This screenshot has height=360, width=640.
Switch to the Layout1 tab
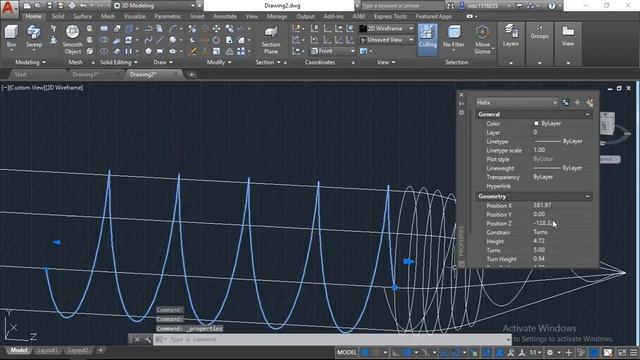[x=47, y=350]
